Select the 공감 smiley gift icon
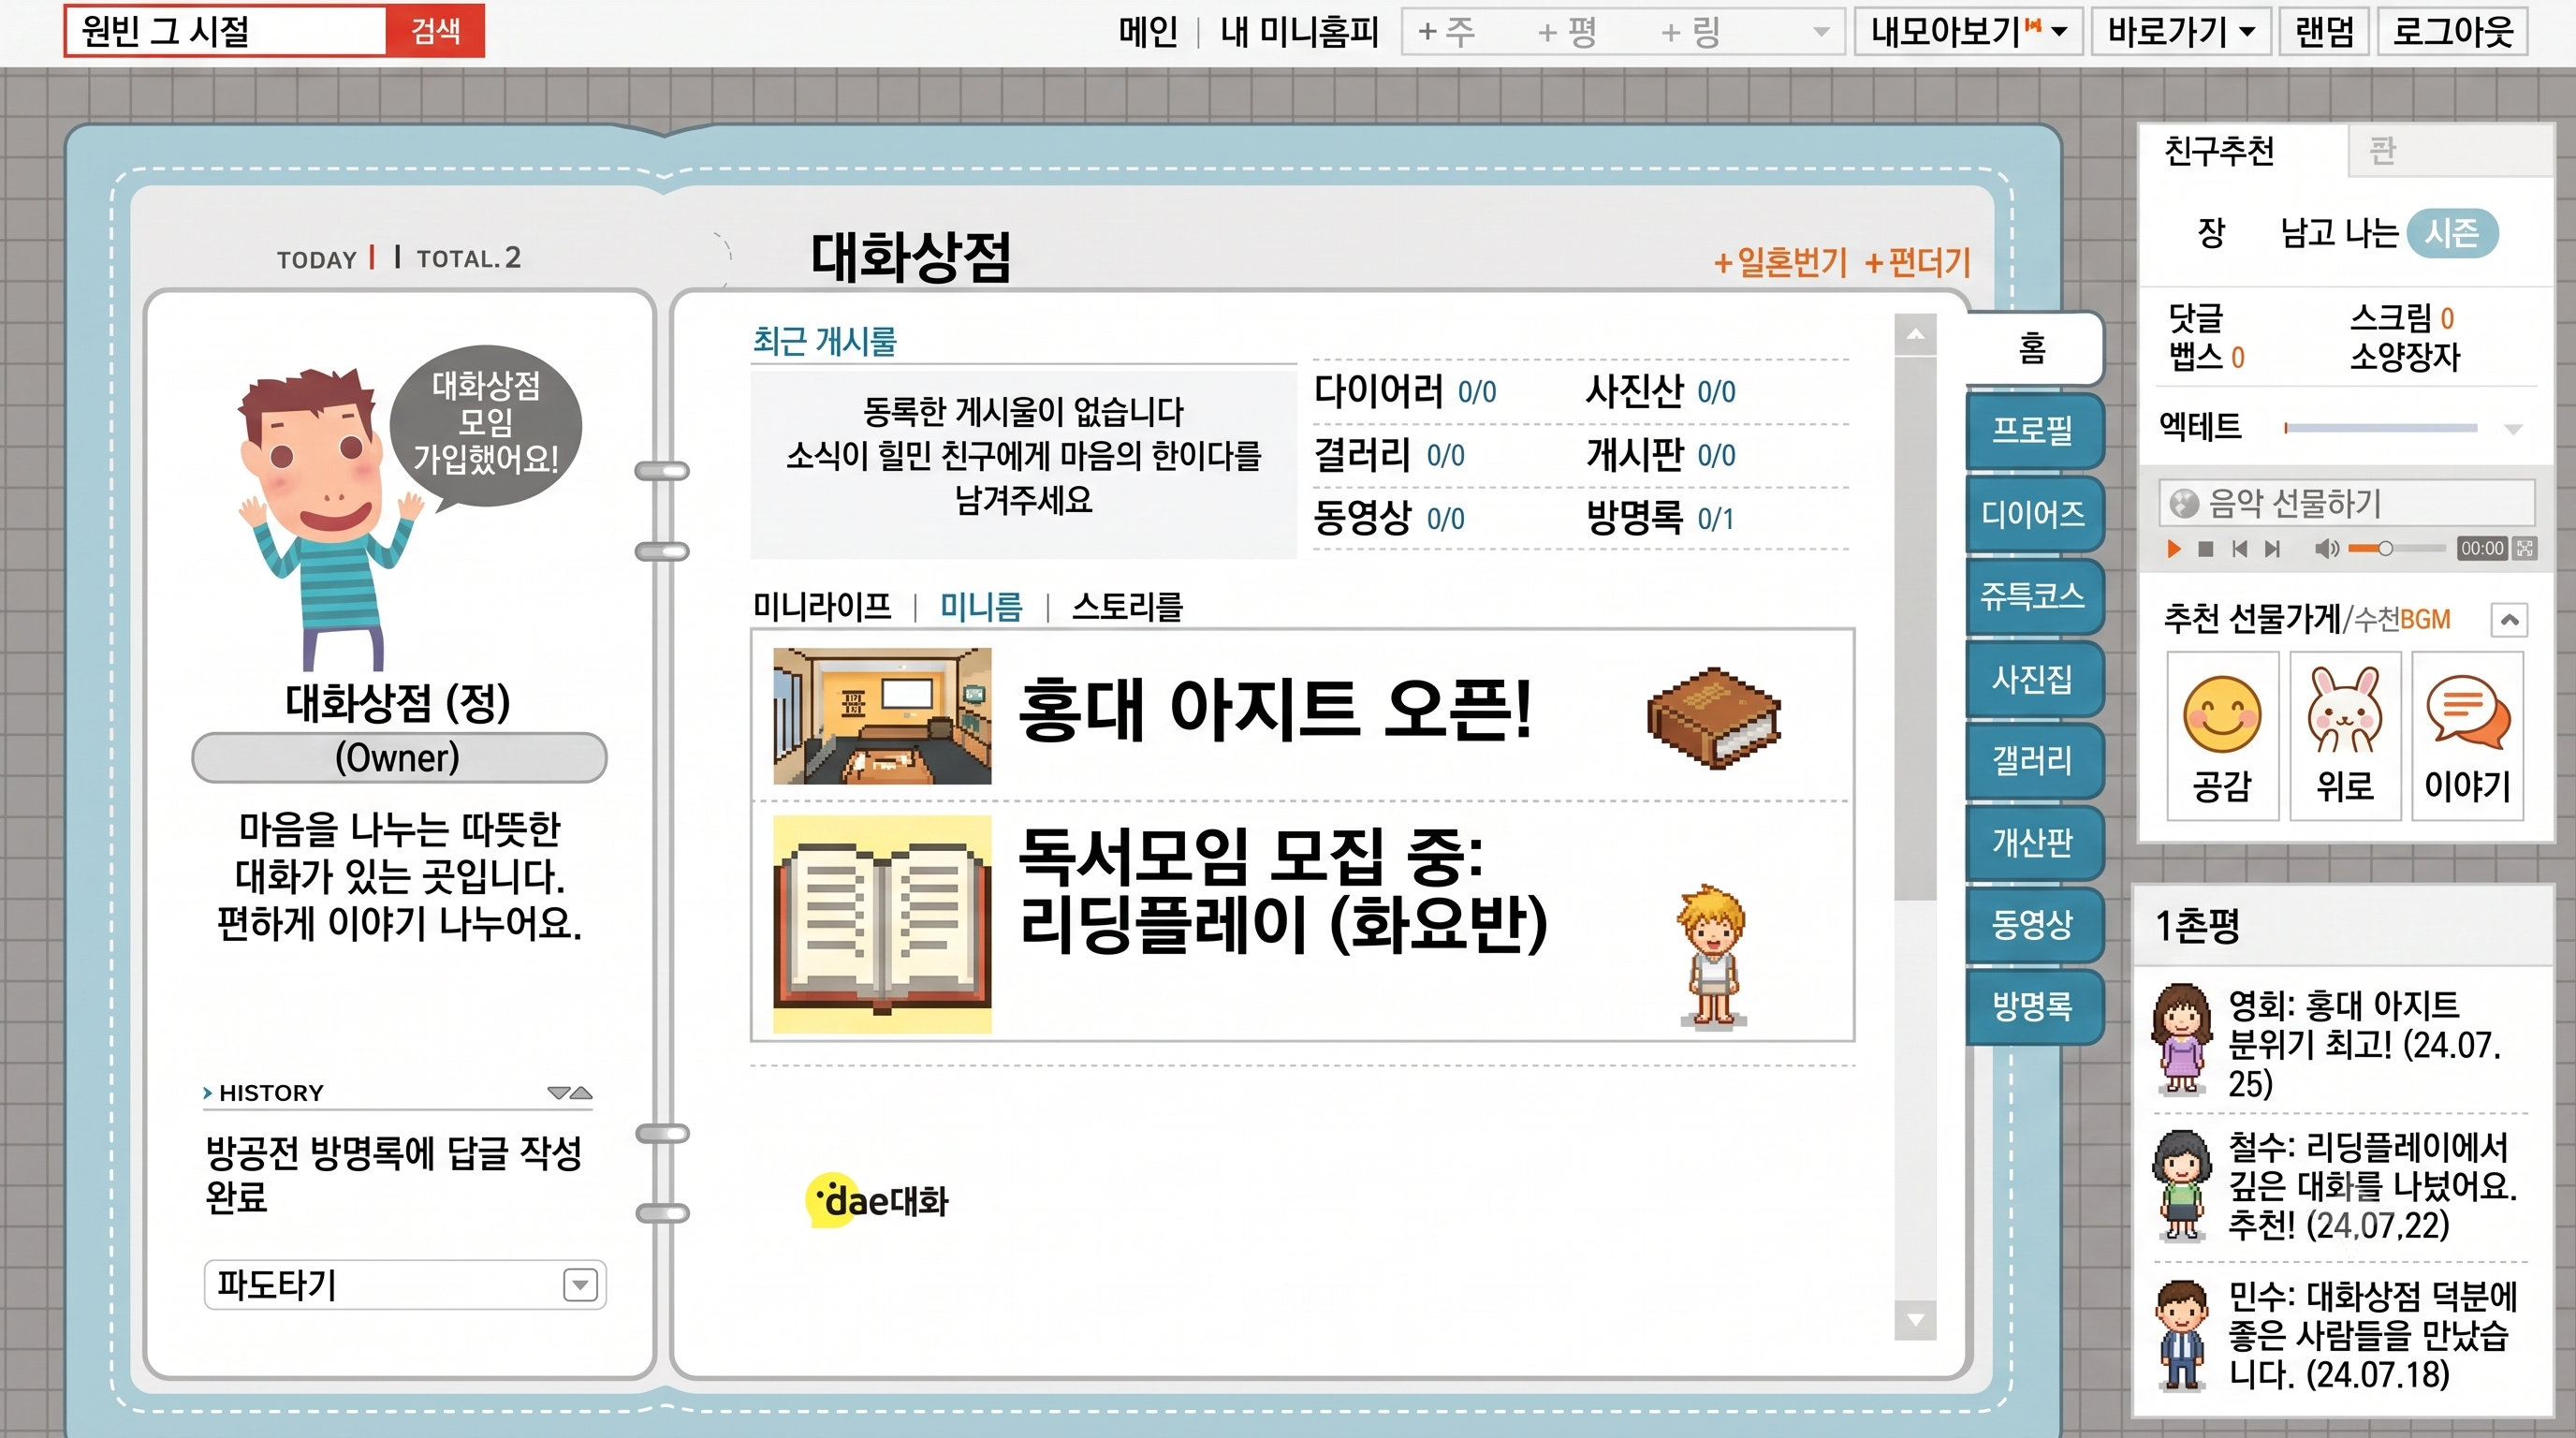Image resolution: width=2576 pixels, height=1438 pixels. (2222, 736)
